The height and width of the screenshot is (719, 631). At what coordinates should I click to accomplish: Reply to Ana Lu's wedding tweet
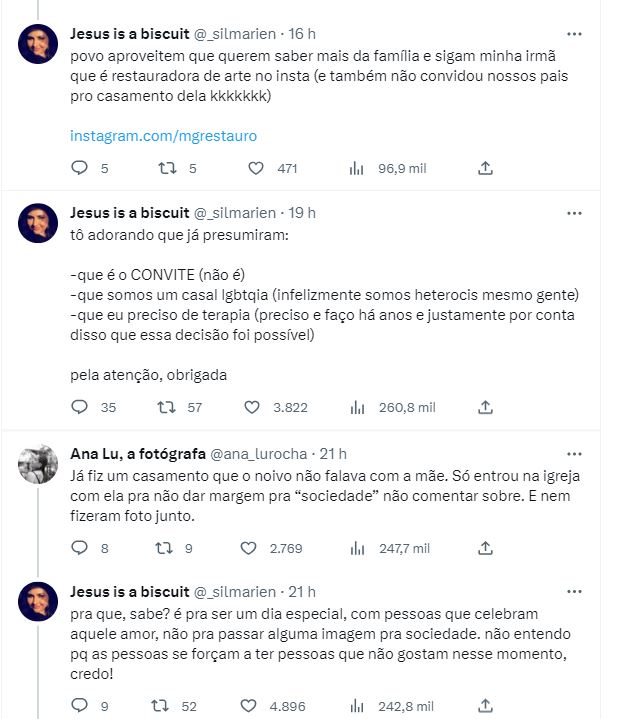[79, 548]
